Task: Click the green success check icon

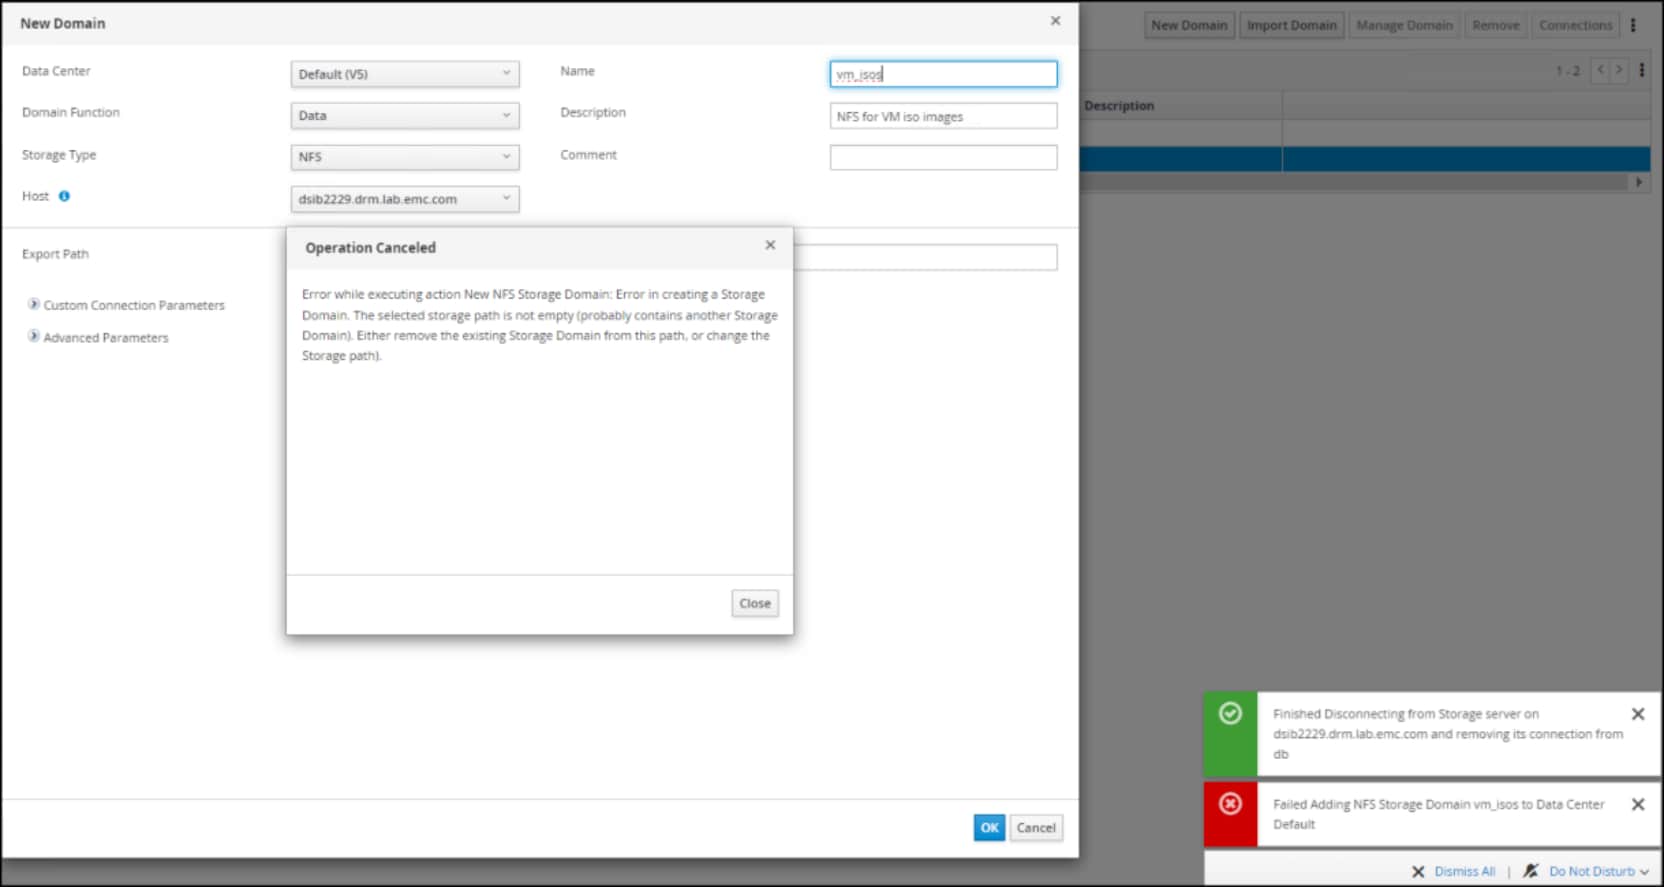Action: pos(1230,713)
